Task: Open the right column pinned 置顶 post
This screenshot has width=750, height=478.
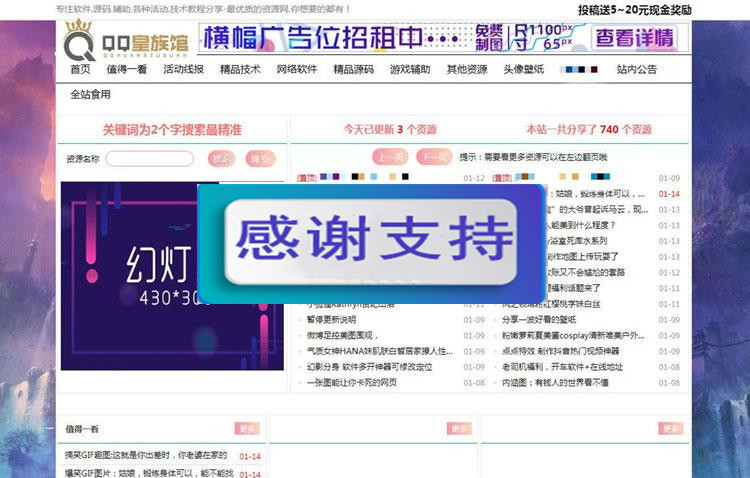Action: (x=551, y=178)
